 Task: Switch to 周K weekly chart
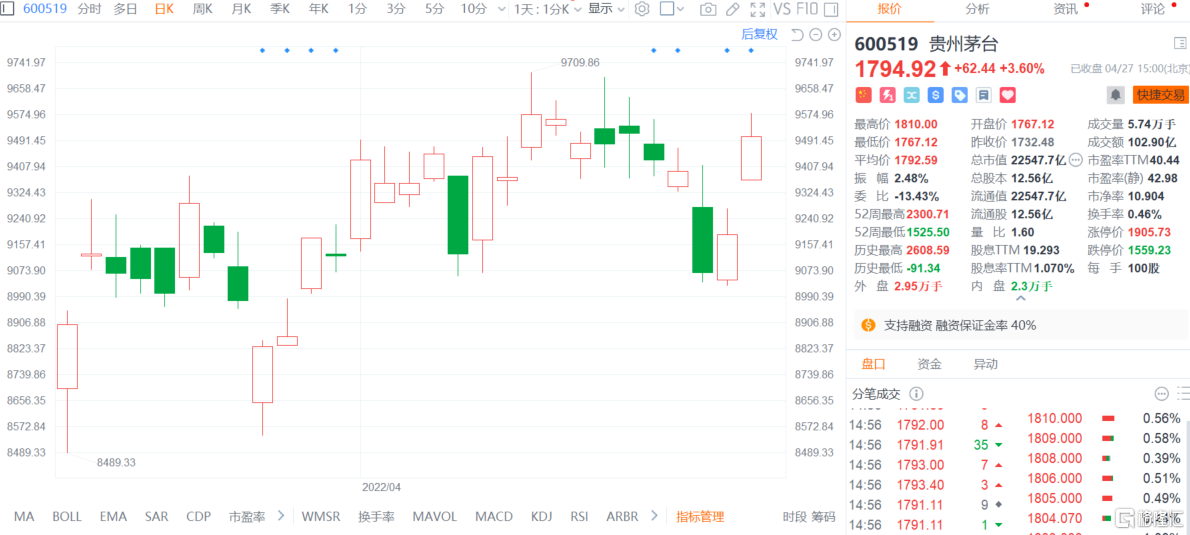point(203,9)
